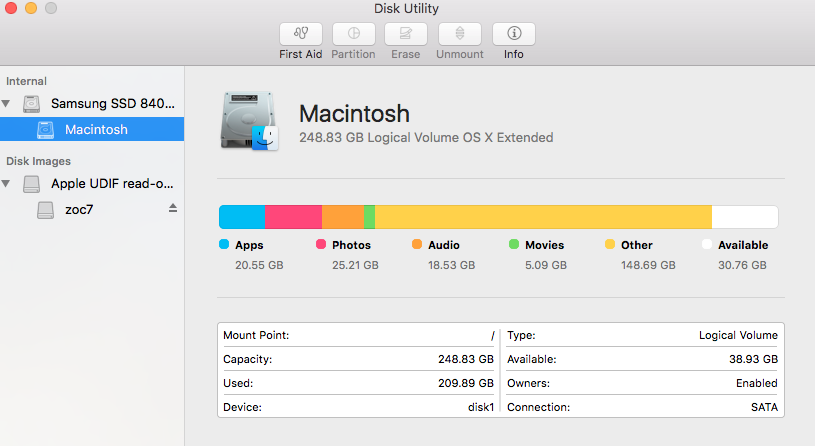Click the 148.69 GB Other value
Viewport: 815px width, 446px height.
648,265
